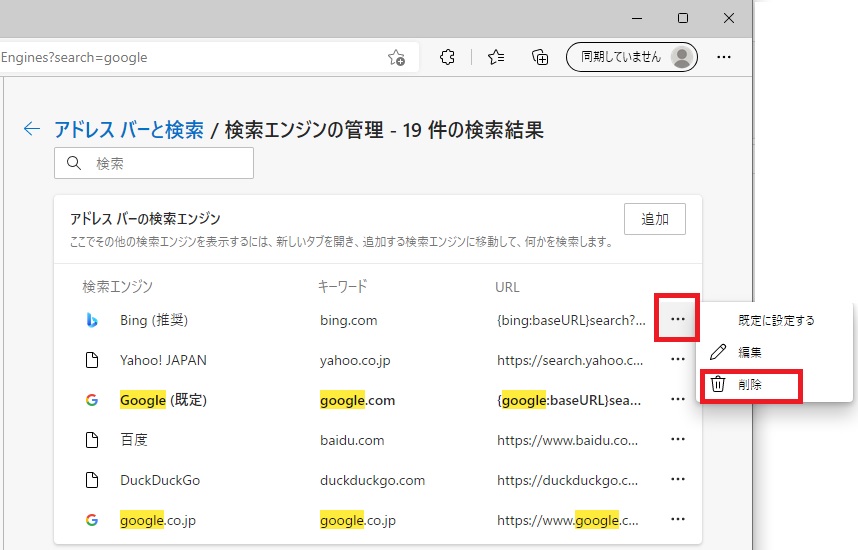Screen dimensions: 858x550
Task: Click the address bar URL text
Action: click(74, 57)
